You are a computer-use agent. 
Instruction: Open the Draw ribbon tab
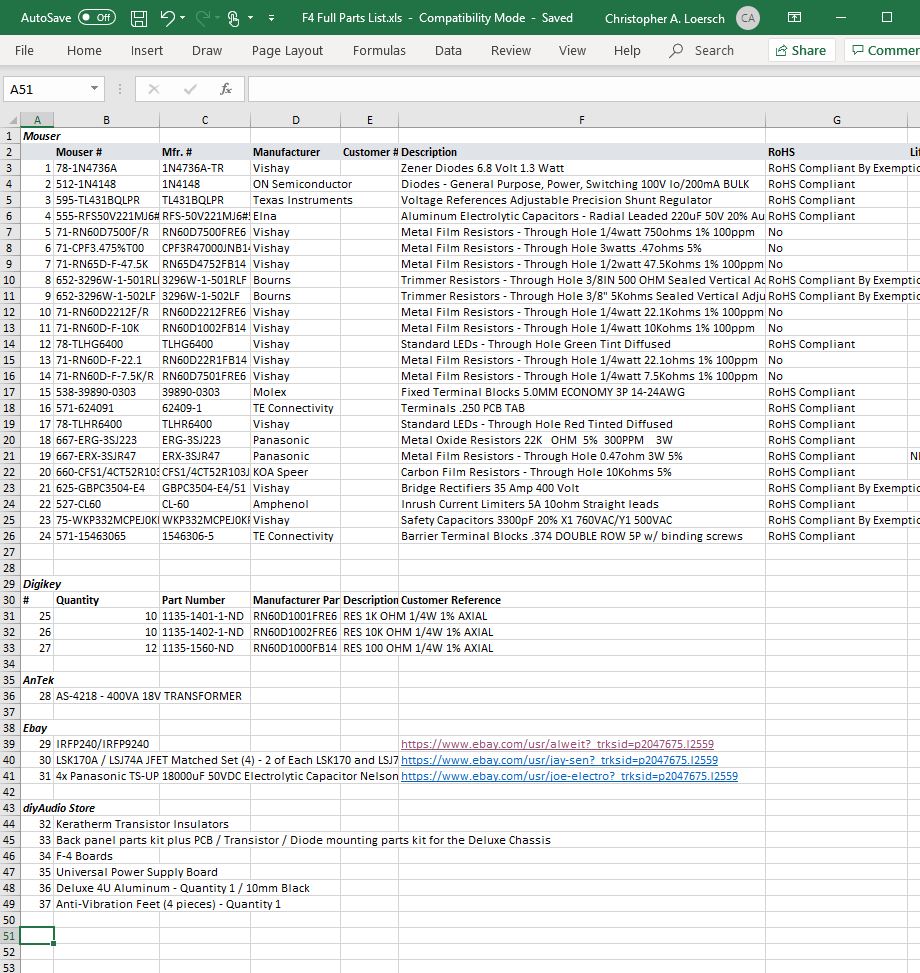click(207, 50)
